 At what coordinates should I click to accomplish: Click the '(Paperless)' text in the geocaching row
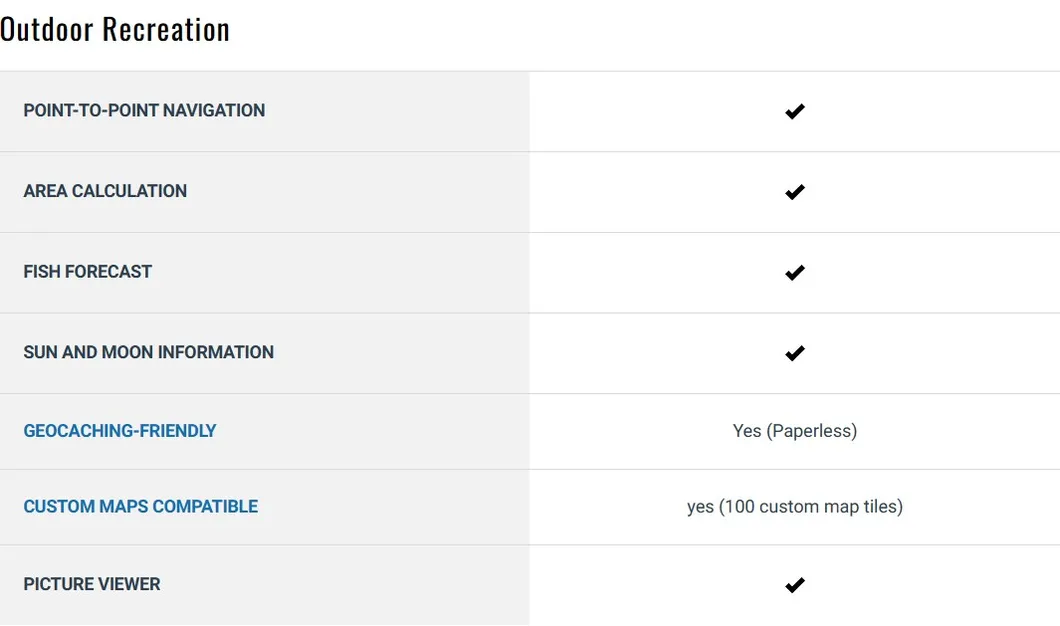click(x=812, y=431)
